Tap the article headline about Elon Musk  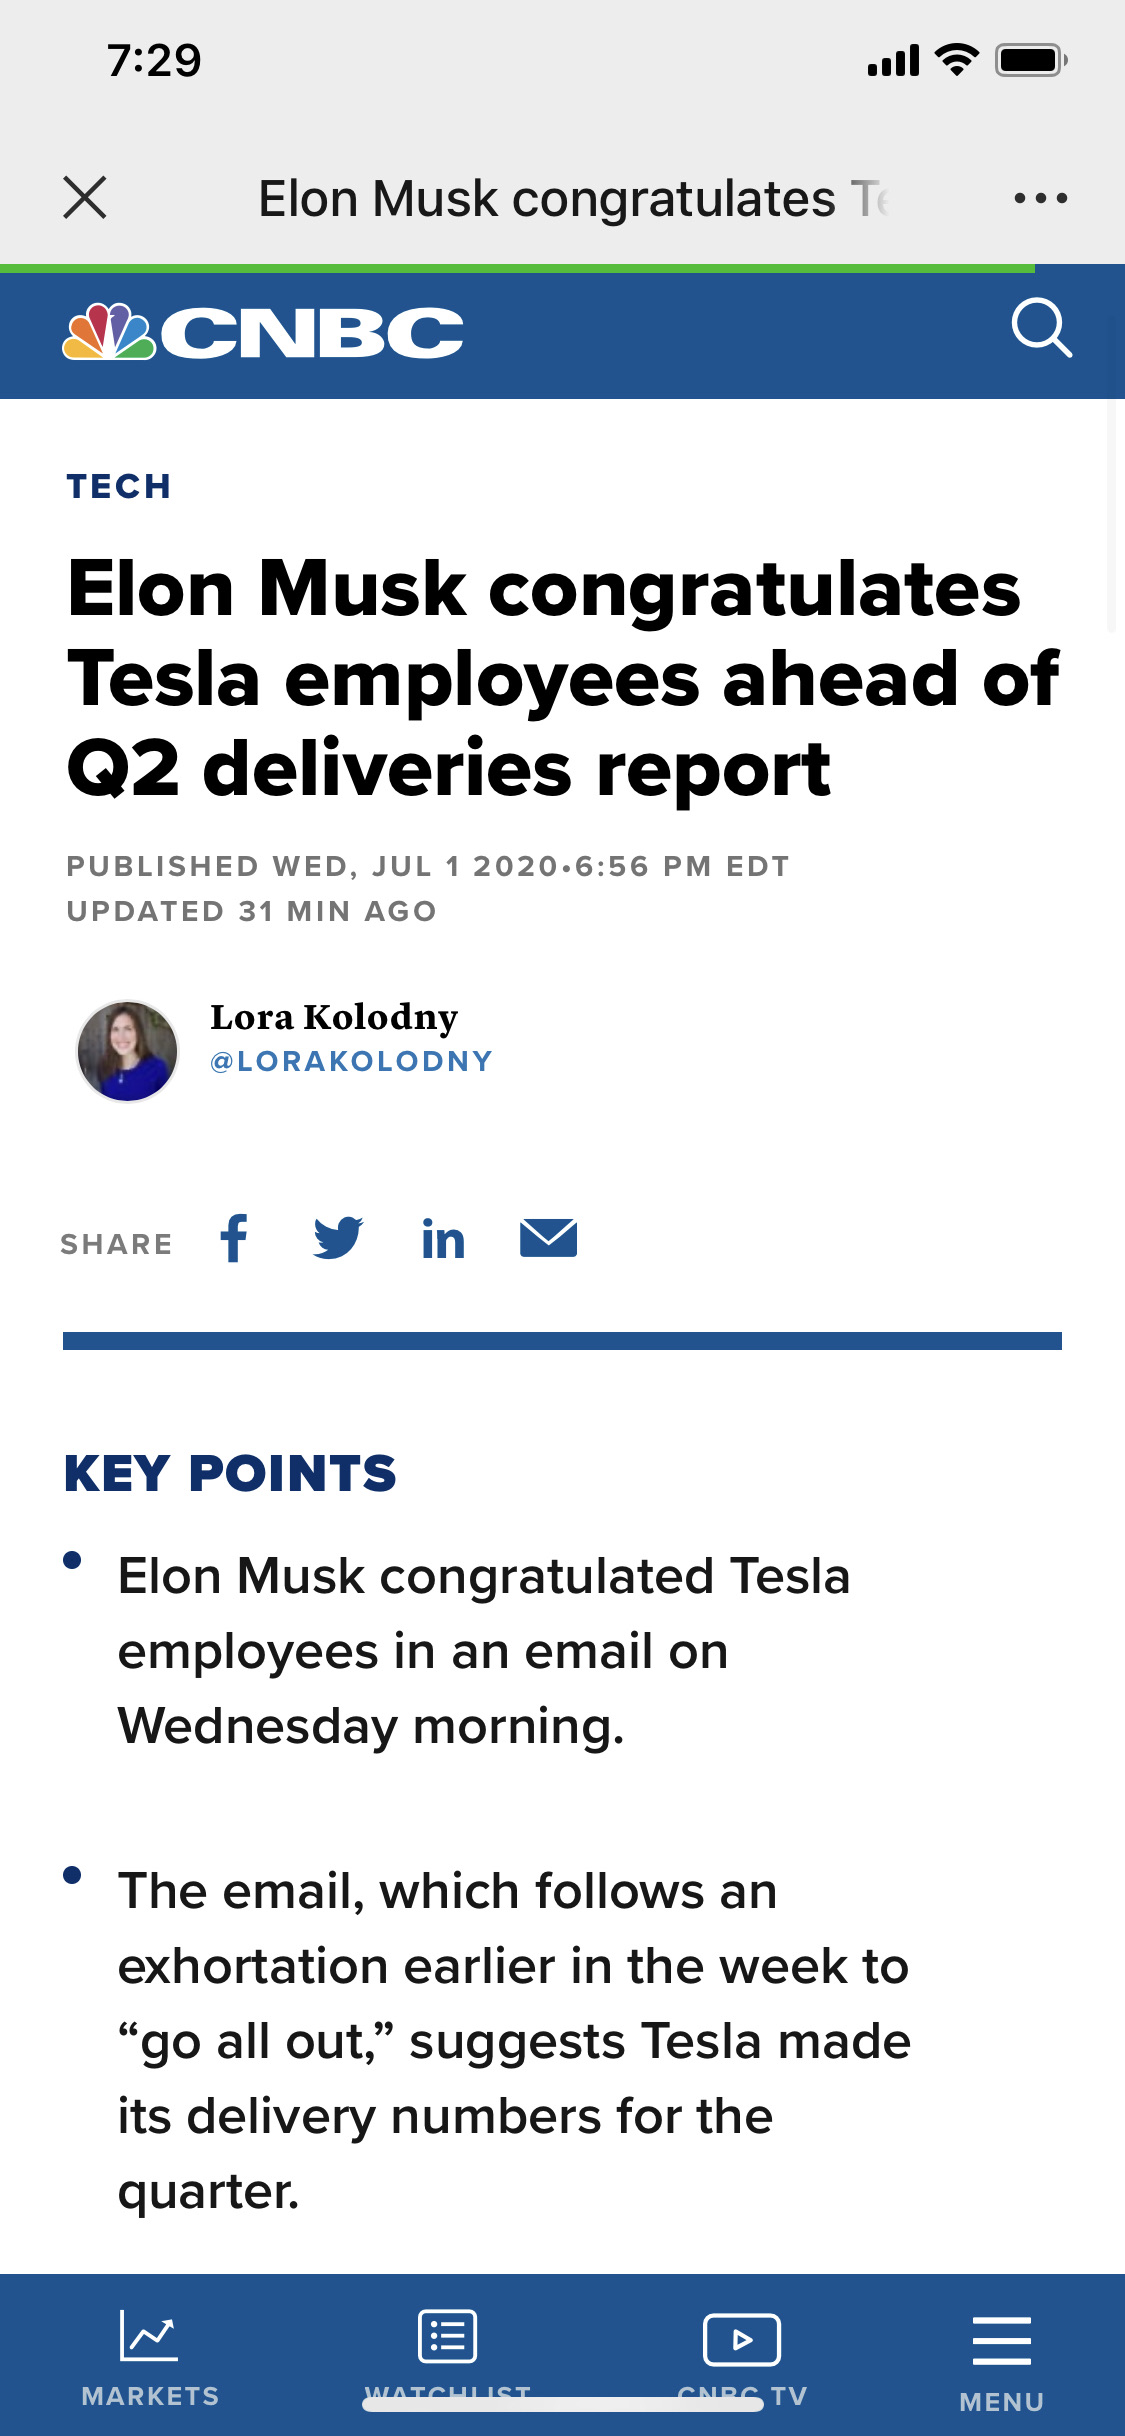point(562,678)
